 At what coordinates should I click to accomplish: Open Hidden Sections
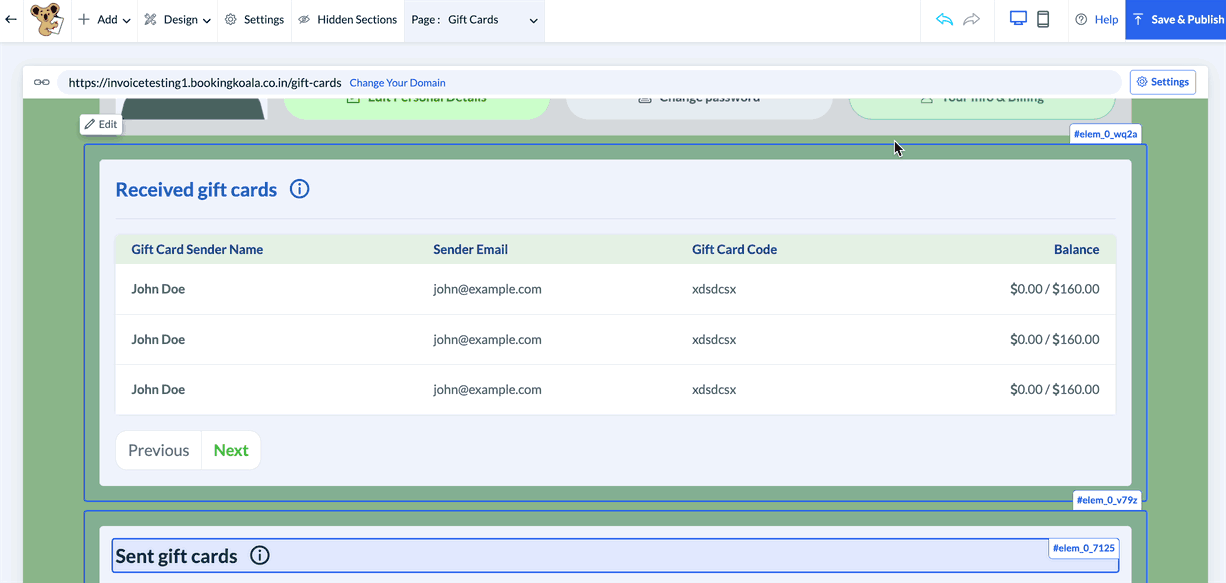coord(347,20)
